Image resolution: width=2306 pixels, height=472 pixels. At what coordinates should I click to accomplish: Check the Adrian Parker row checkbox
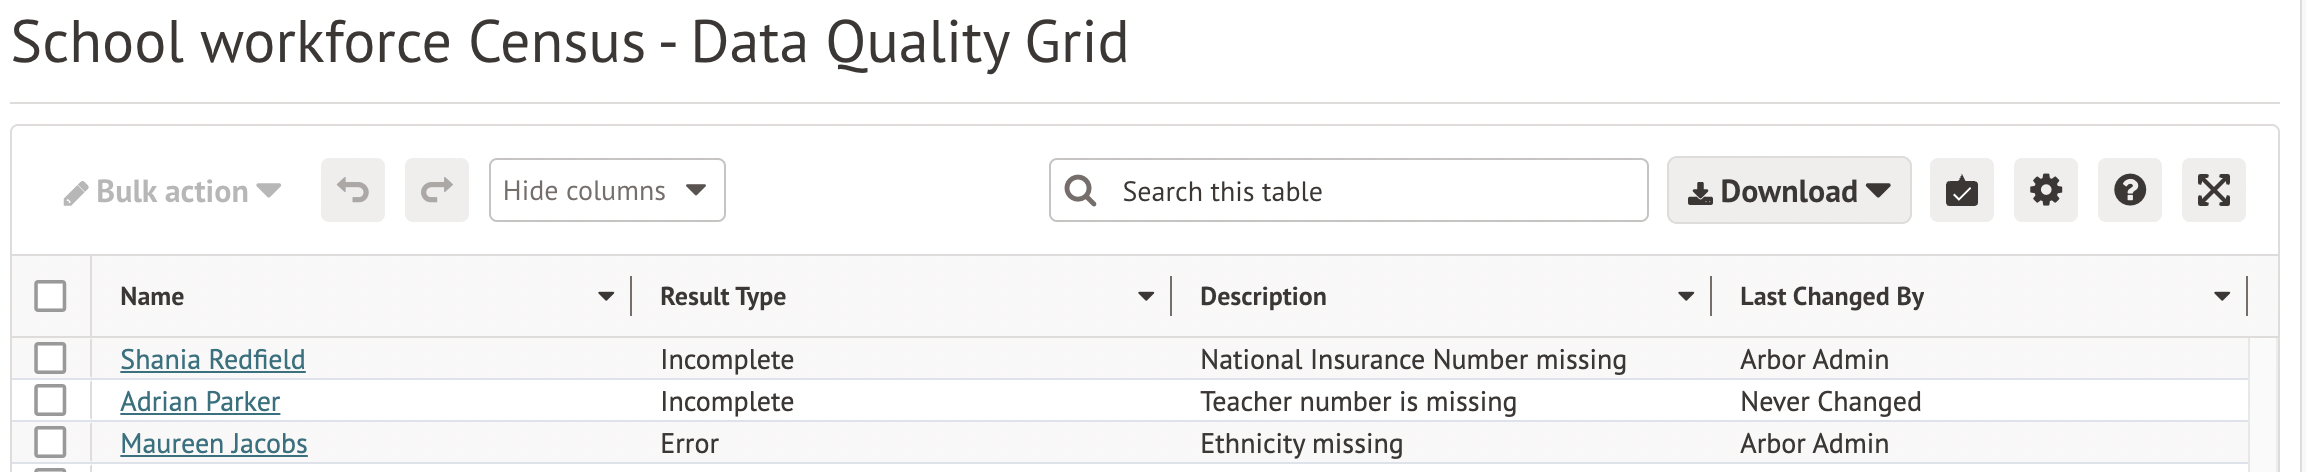pyautogui.click(x=50, y=400)
